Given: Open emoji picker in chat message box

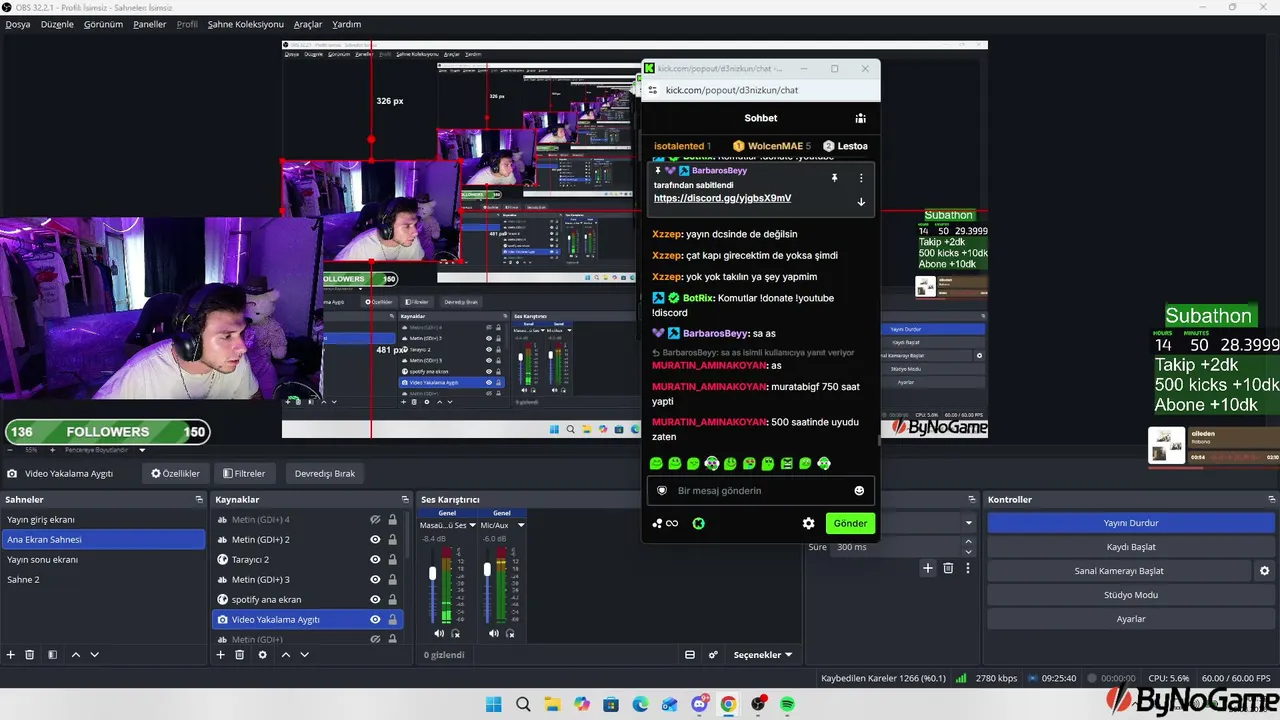Looking at the screenshot, I should (x=859, y=491).
